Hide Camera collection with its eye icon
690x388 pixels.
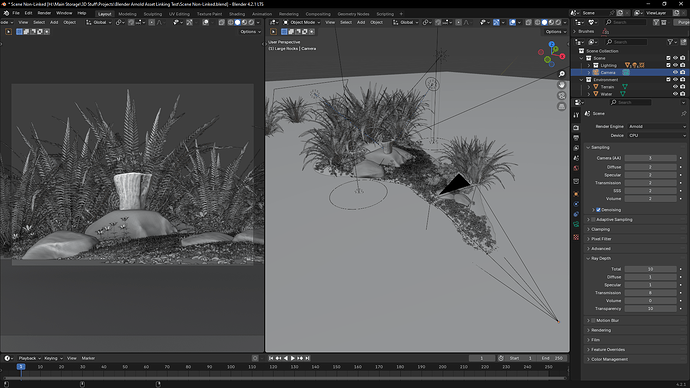pyautogui.click(x=675, y=72)
